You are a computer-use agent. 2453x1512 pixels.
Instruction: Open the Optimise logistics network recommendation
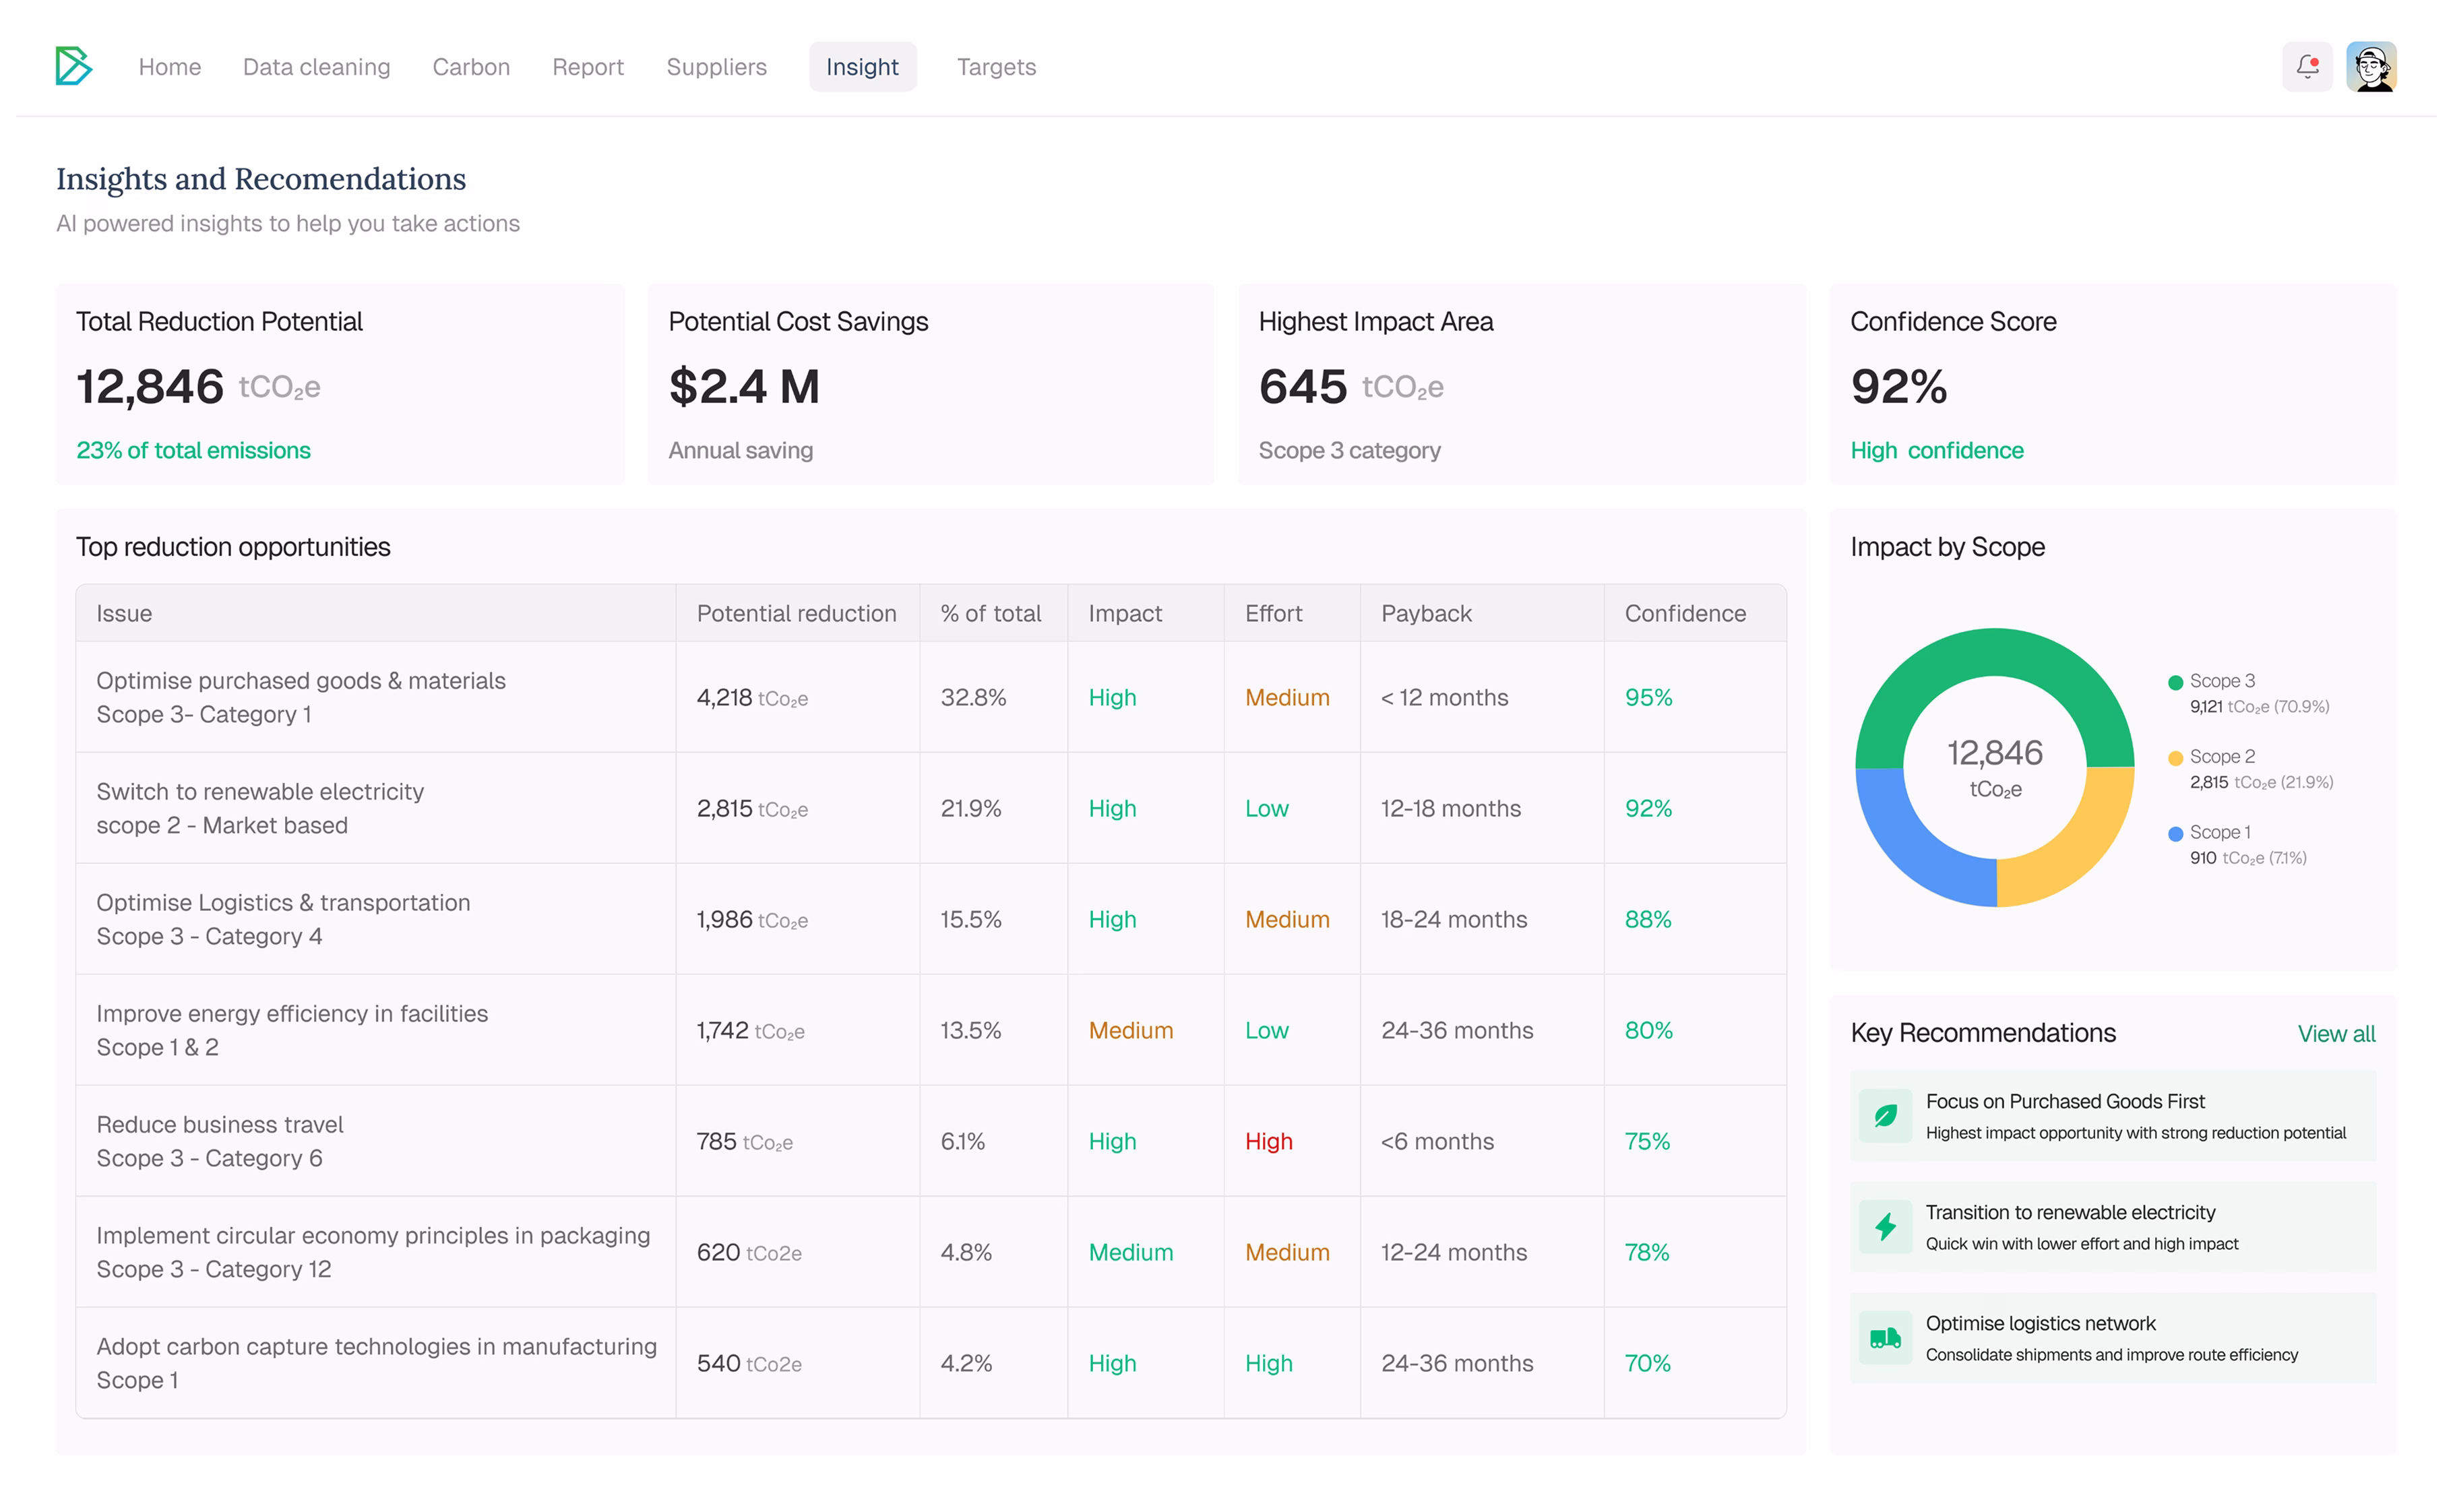pyautogui.click(x=2112, y=1337)
